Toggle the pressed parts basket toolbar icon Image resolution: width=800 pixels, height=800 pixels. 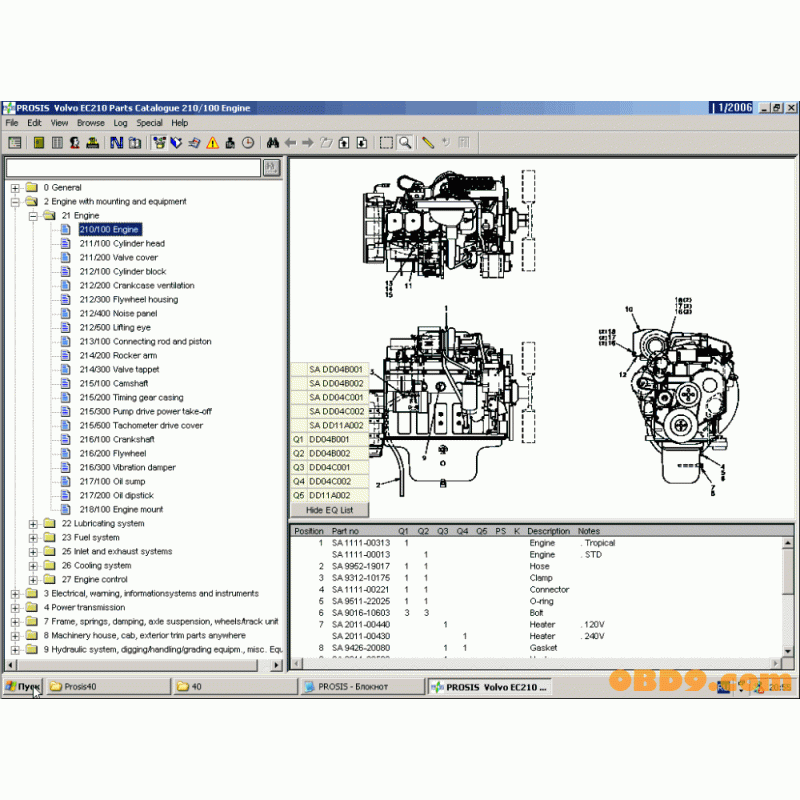pyautogui.click(x=160, y=143)
